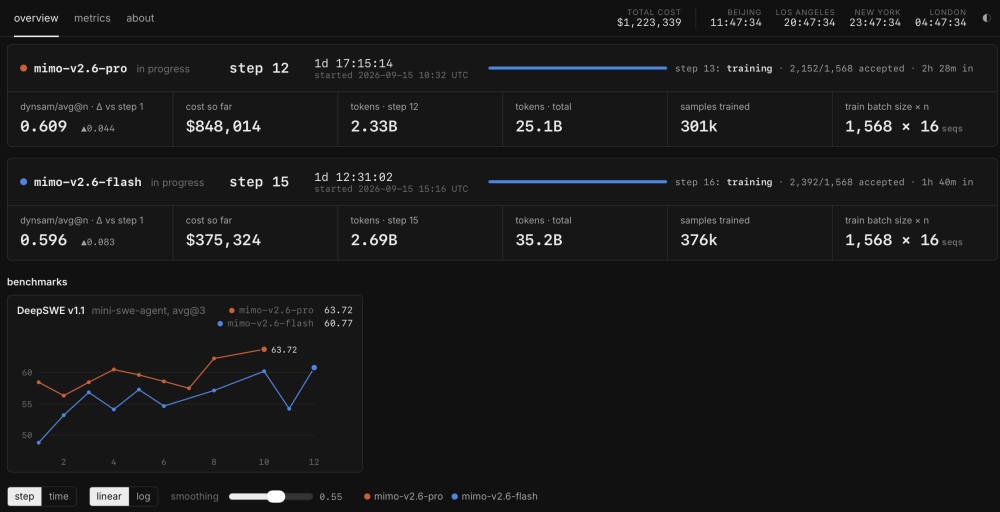Viewport: 1000px width, 512px height.
Task: Click the blue dot beside mimo-v2.6-flash run title
Action: coord(24,182)
